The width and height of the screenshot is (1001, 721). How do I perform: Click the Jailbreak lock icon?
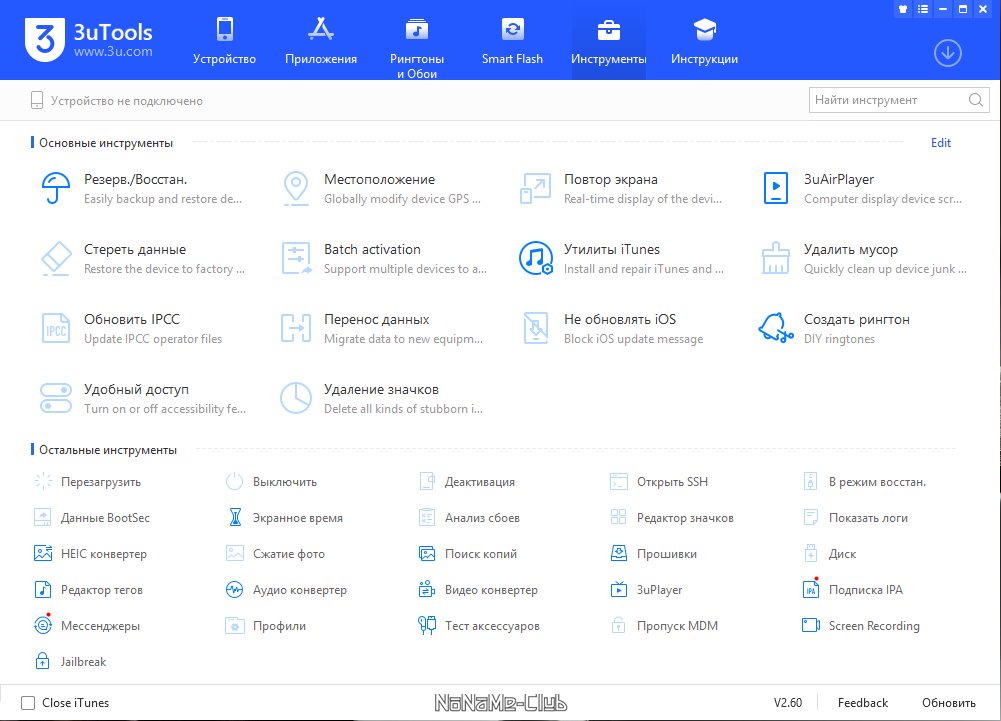pyautogui.click(x=42, y=661)
